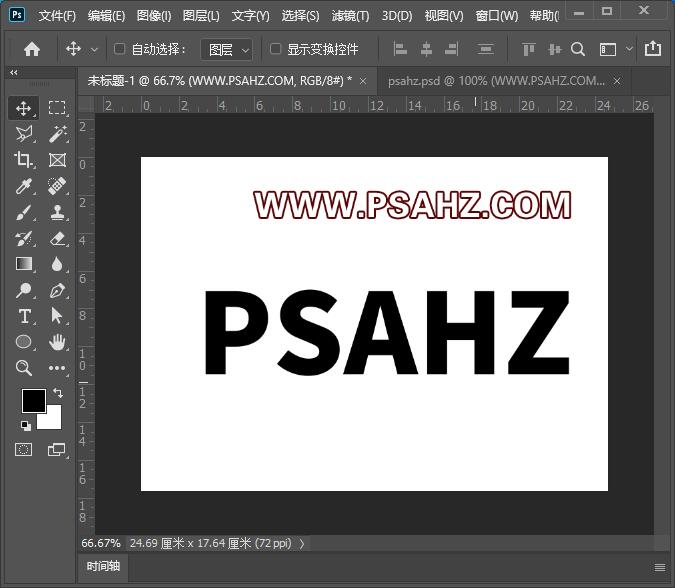The height and width of the screenshot is (588, 675).
Task: Open the 文字(Y) menu
Action: [251, 16]
